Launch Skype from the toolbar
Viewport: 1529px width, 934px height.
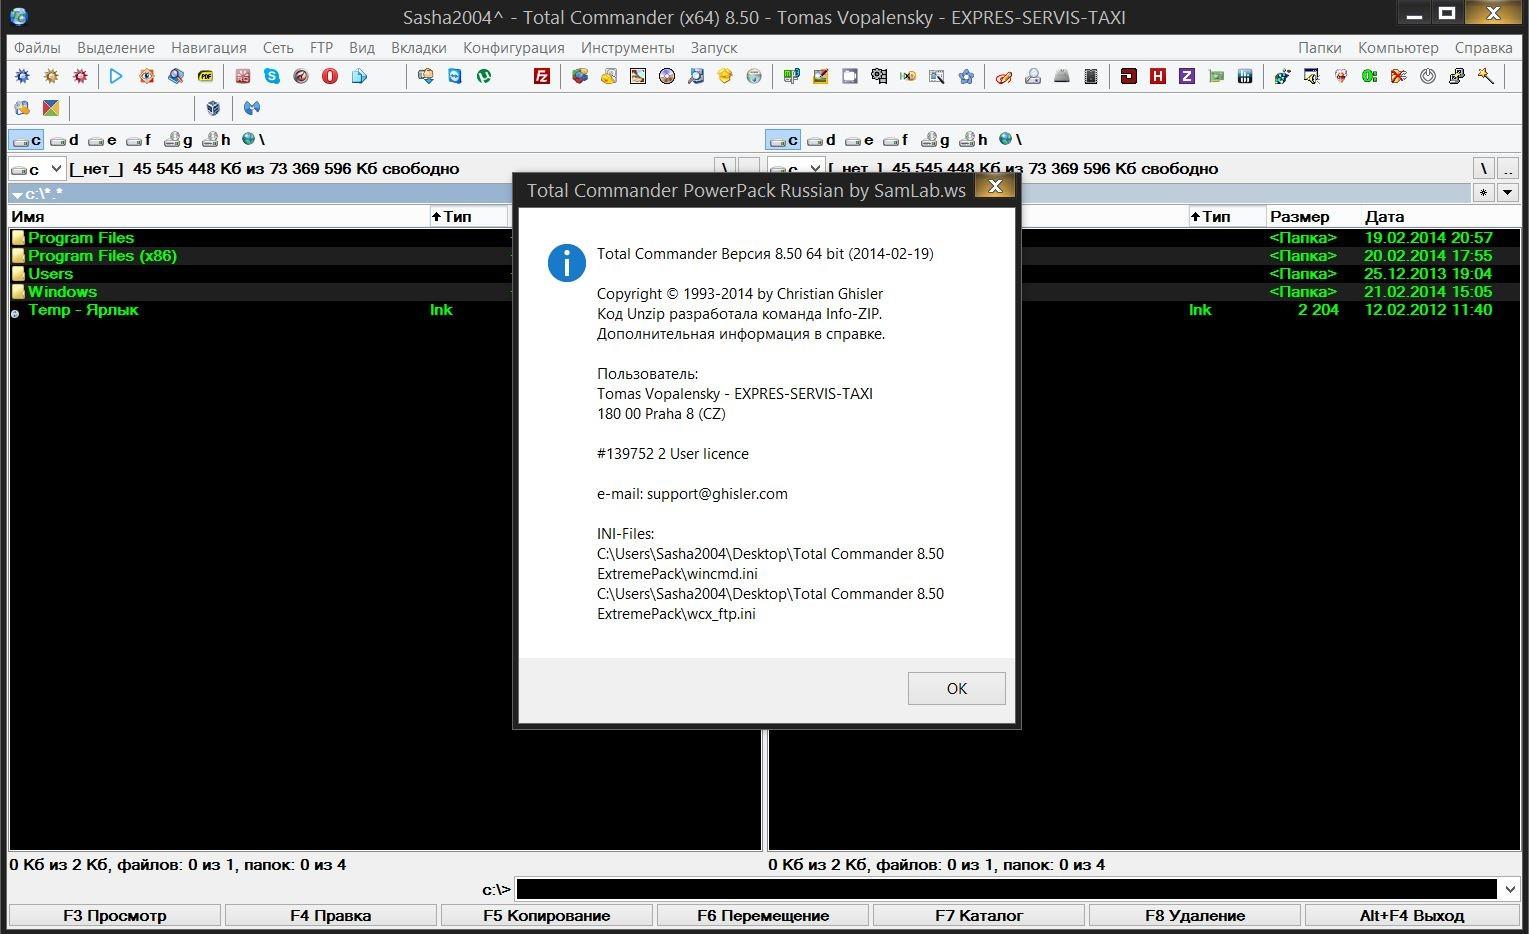[272, 76]
